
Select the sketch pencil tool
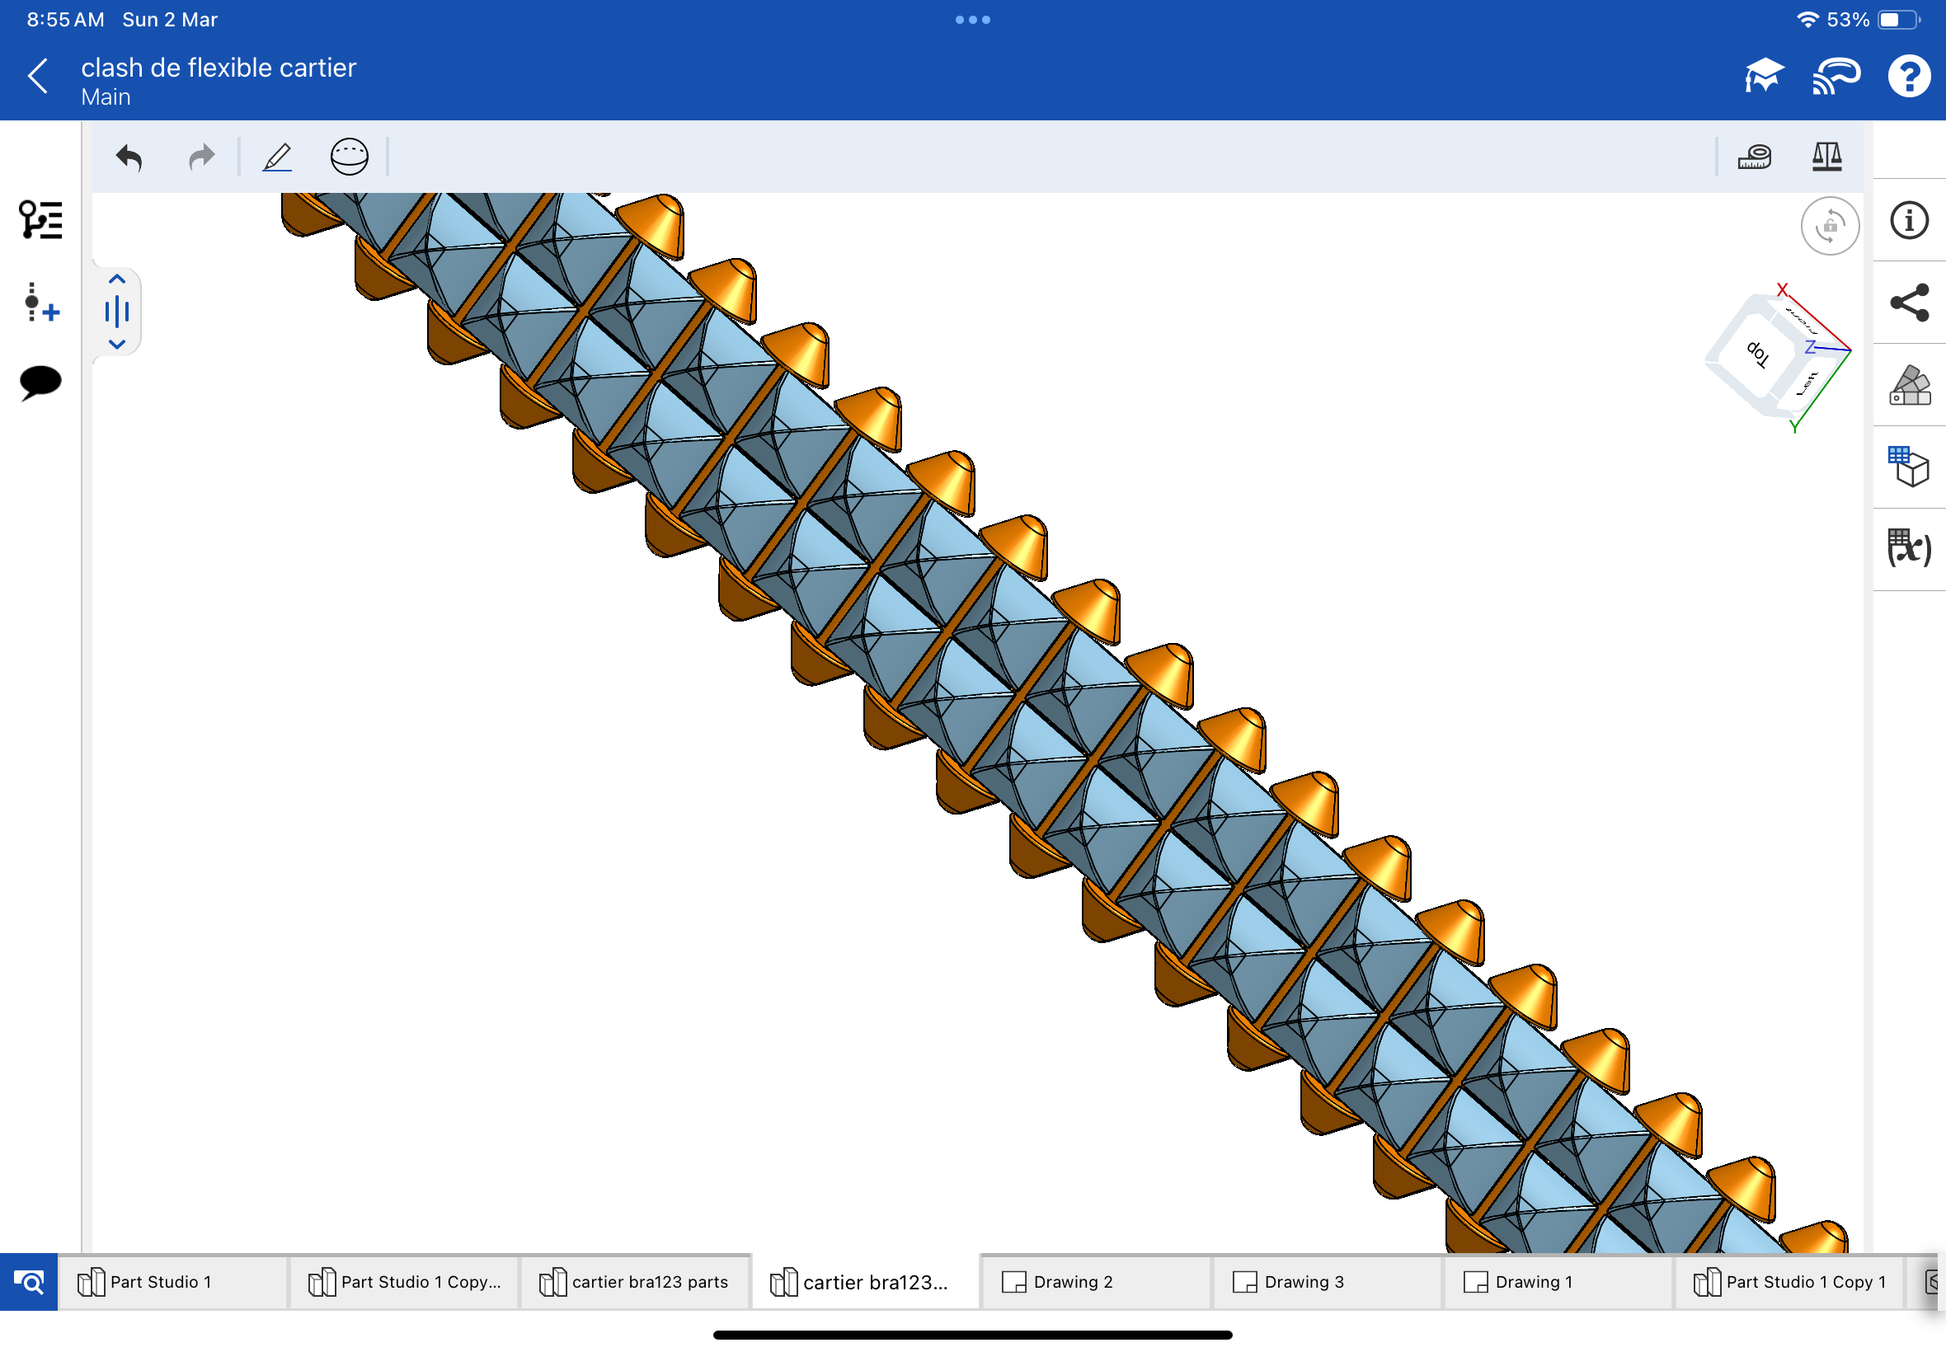click(277, 157)
